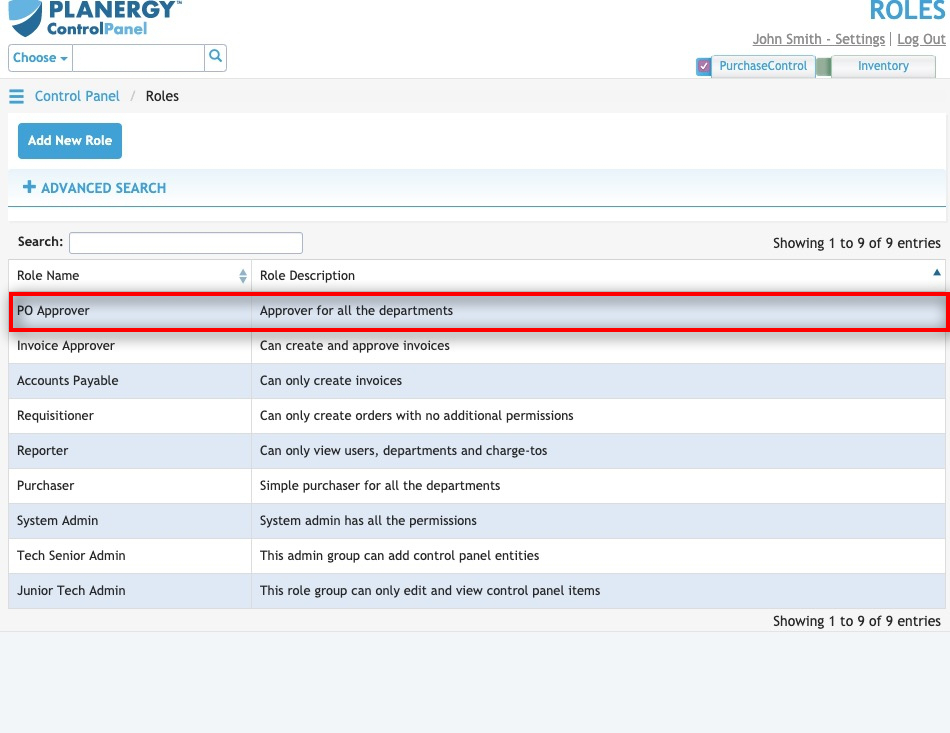The width and height of the screenshot is (950, 733).
Task: Click the Log Out link
Action: pyautogui.click(x=921, y=39)
